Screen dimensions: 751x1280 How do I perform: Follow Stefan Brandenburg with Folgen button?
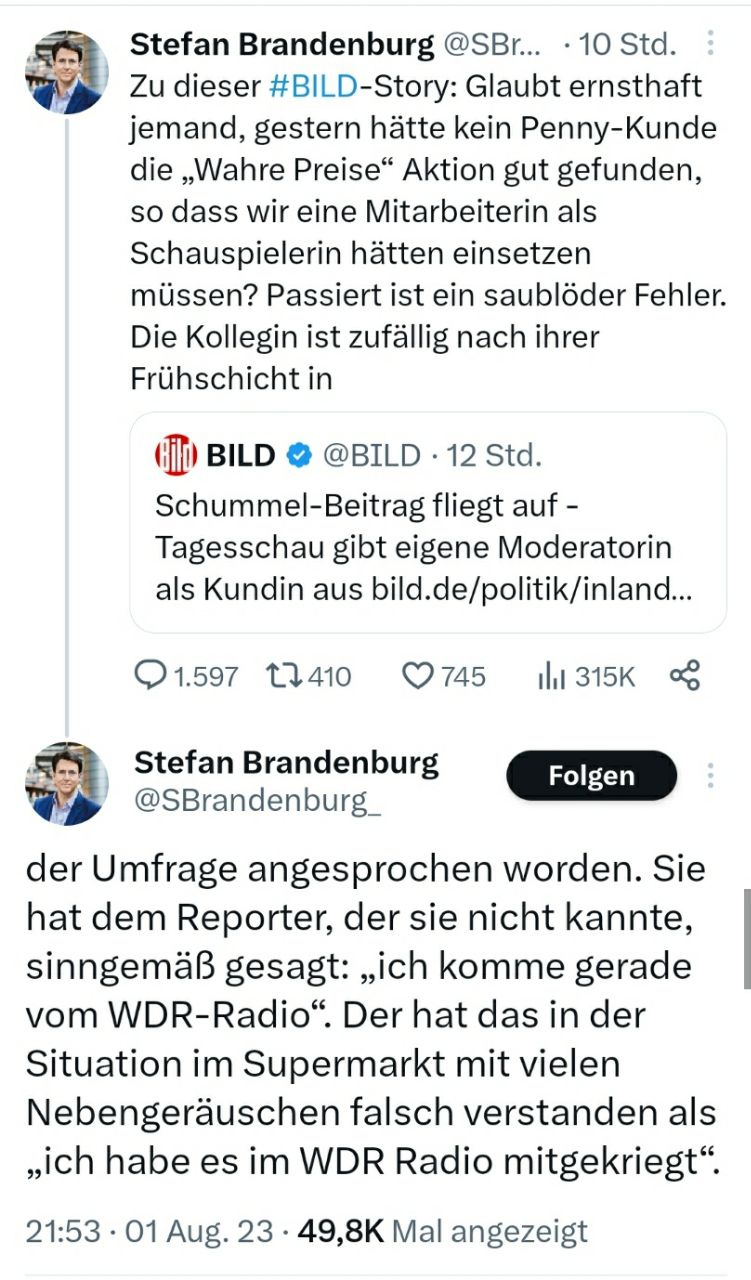coord(591,776)
